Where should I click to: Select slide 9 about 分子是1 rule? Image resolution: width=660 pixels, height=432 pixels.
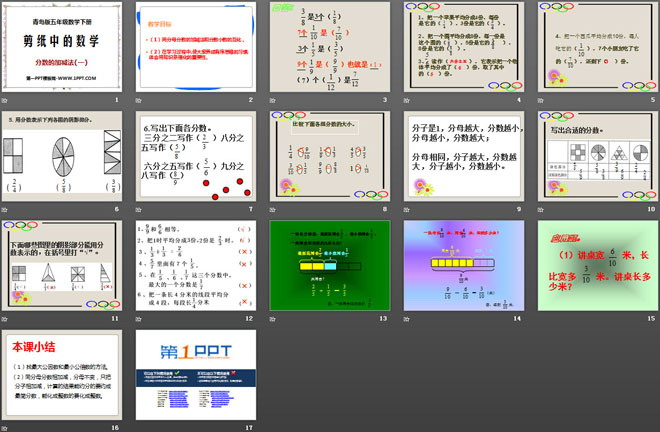click(x=460, y=156)
